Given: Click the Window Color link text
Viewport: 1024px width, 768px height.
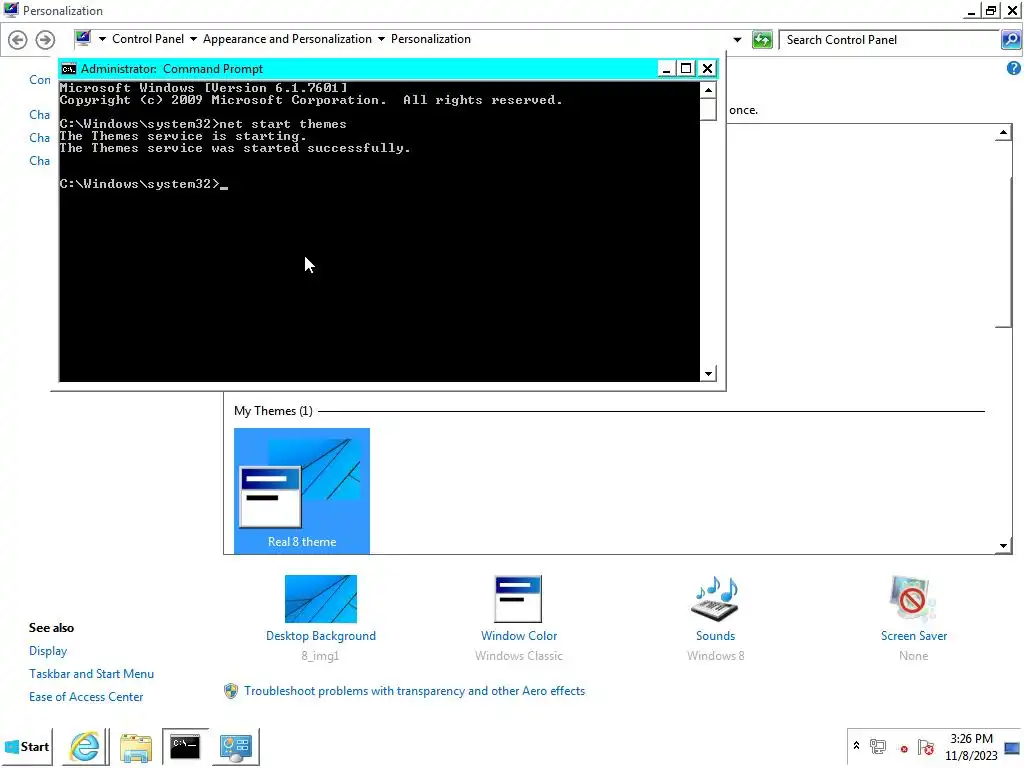Looking at the screenshot, I should [519, 636].
